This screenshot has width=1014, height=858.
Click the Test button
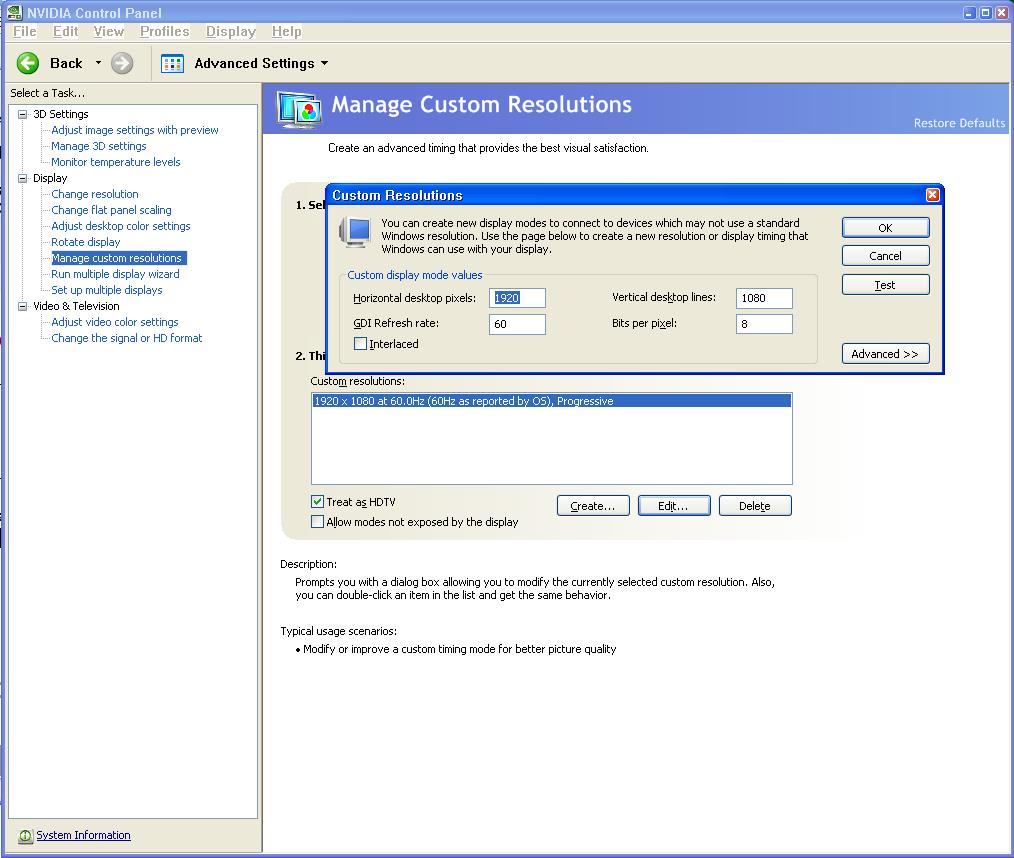pyautogui.click(x=885, y=284)
